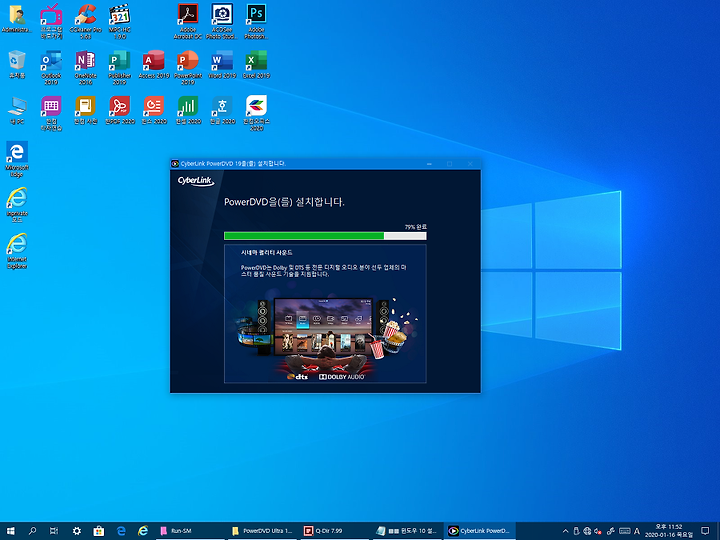This screenshot has height=540, width=720.
Task: Launch OneNote 2016 shortcut
Action: [85, 67]
